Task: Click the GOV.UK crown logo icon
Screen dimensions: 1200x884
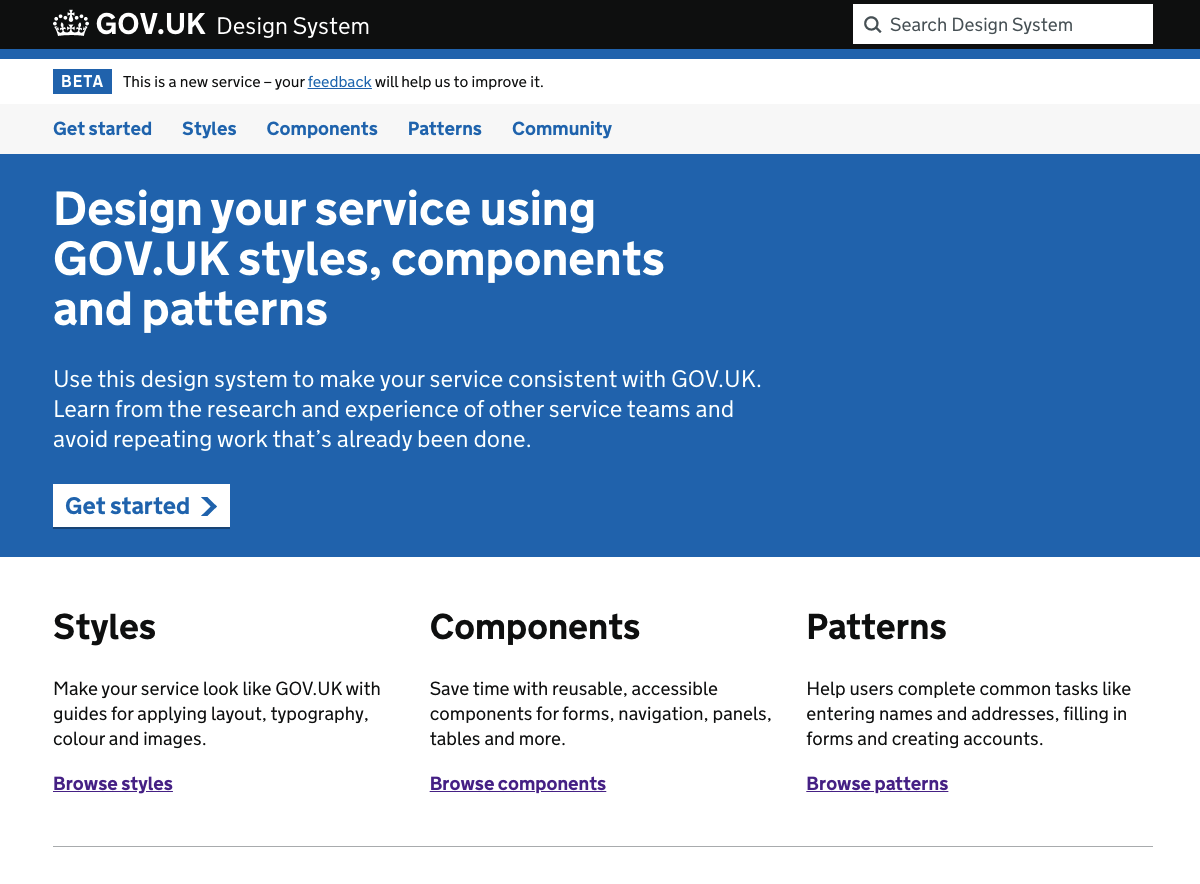Action: tap(71, 24)
